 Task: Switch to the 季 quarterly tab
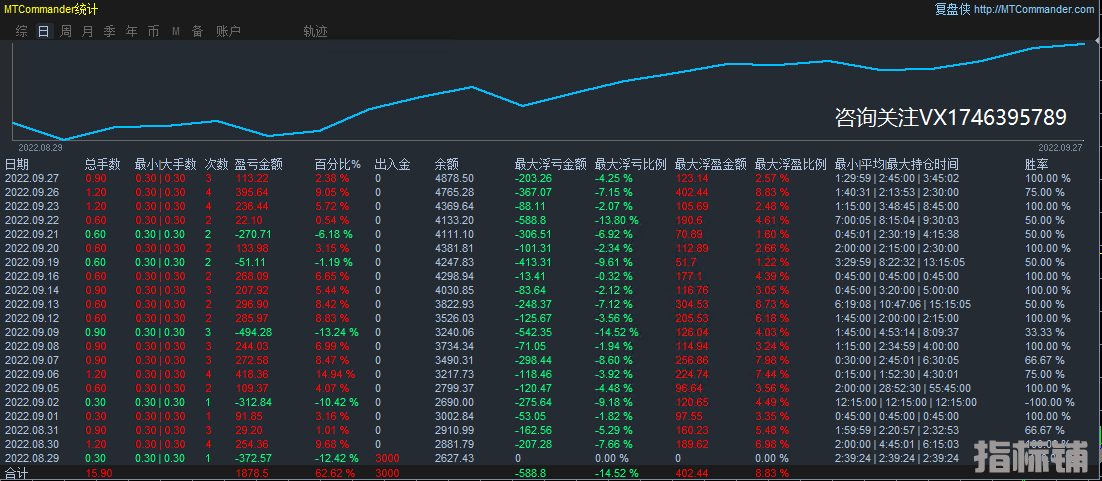click(110, 31)
